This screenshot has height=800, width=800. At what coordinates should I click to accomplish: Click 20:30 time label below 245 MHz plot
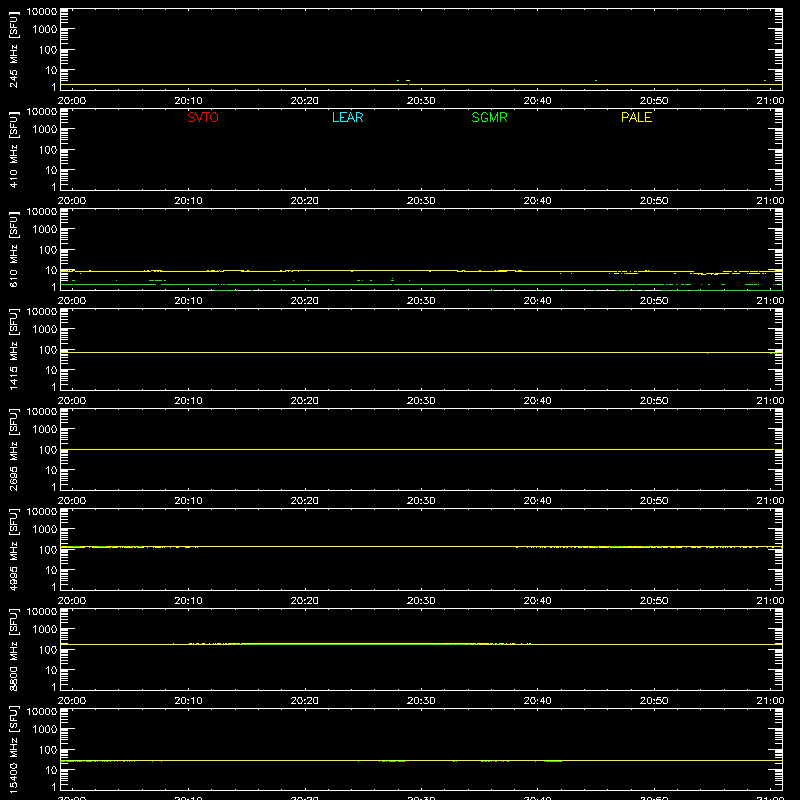click(x=421, y=101)
